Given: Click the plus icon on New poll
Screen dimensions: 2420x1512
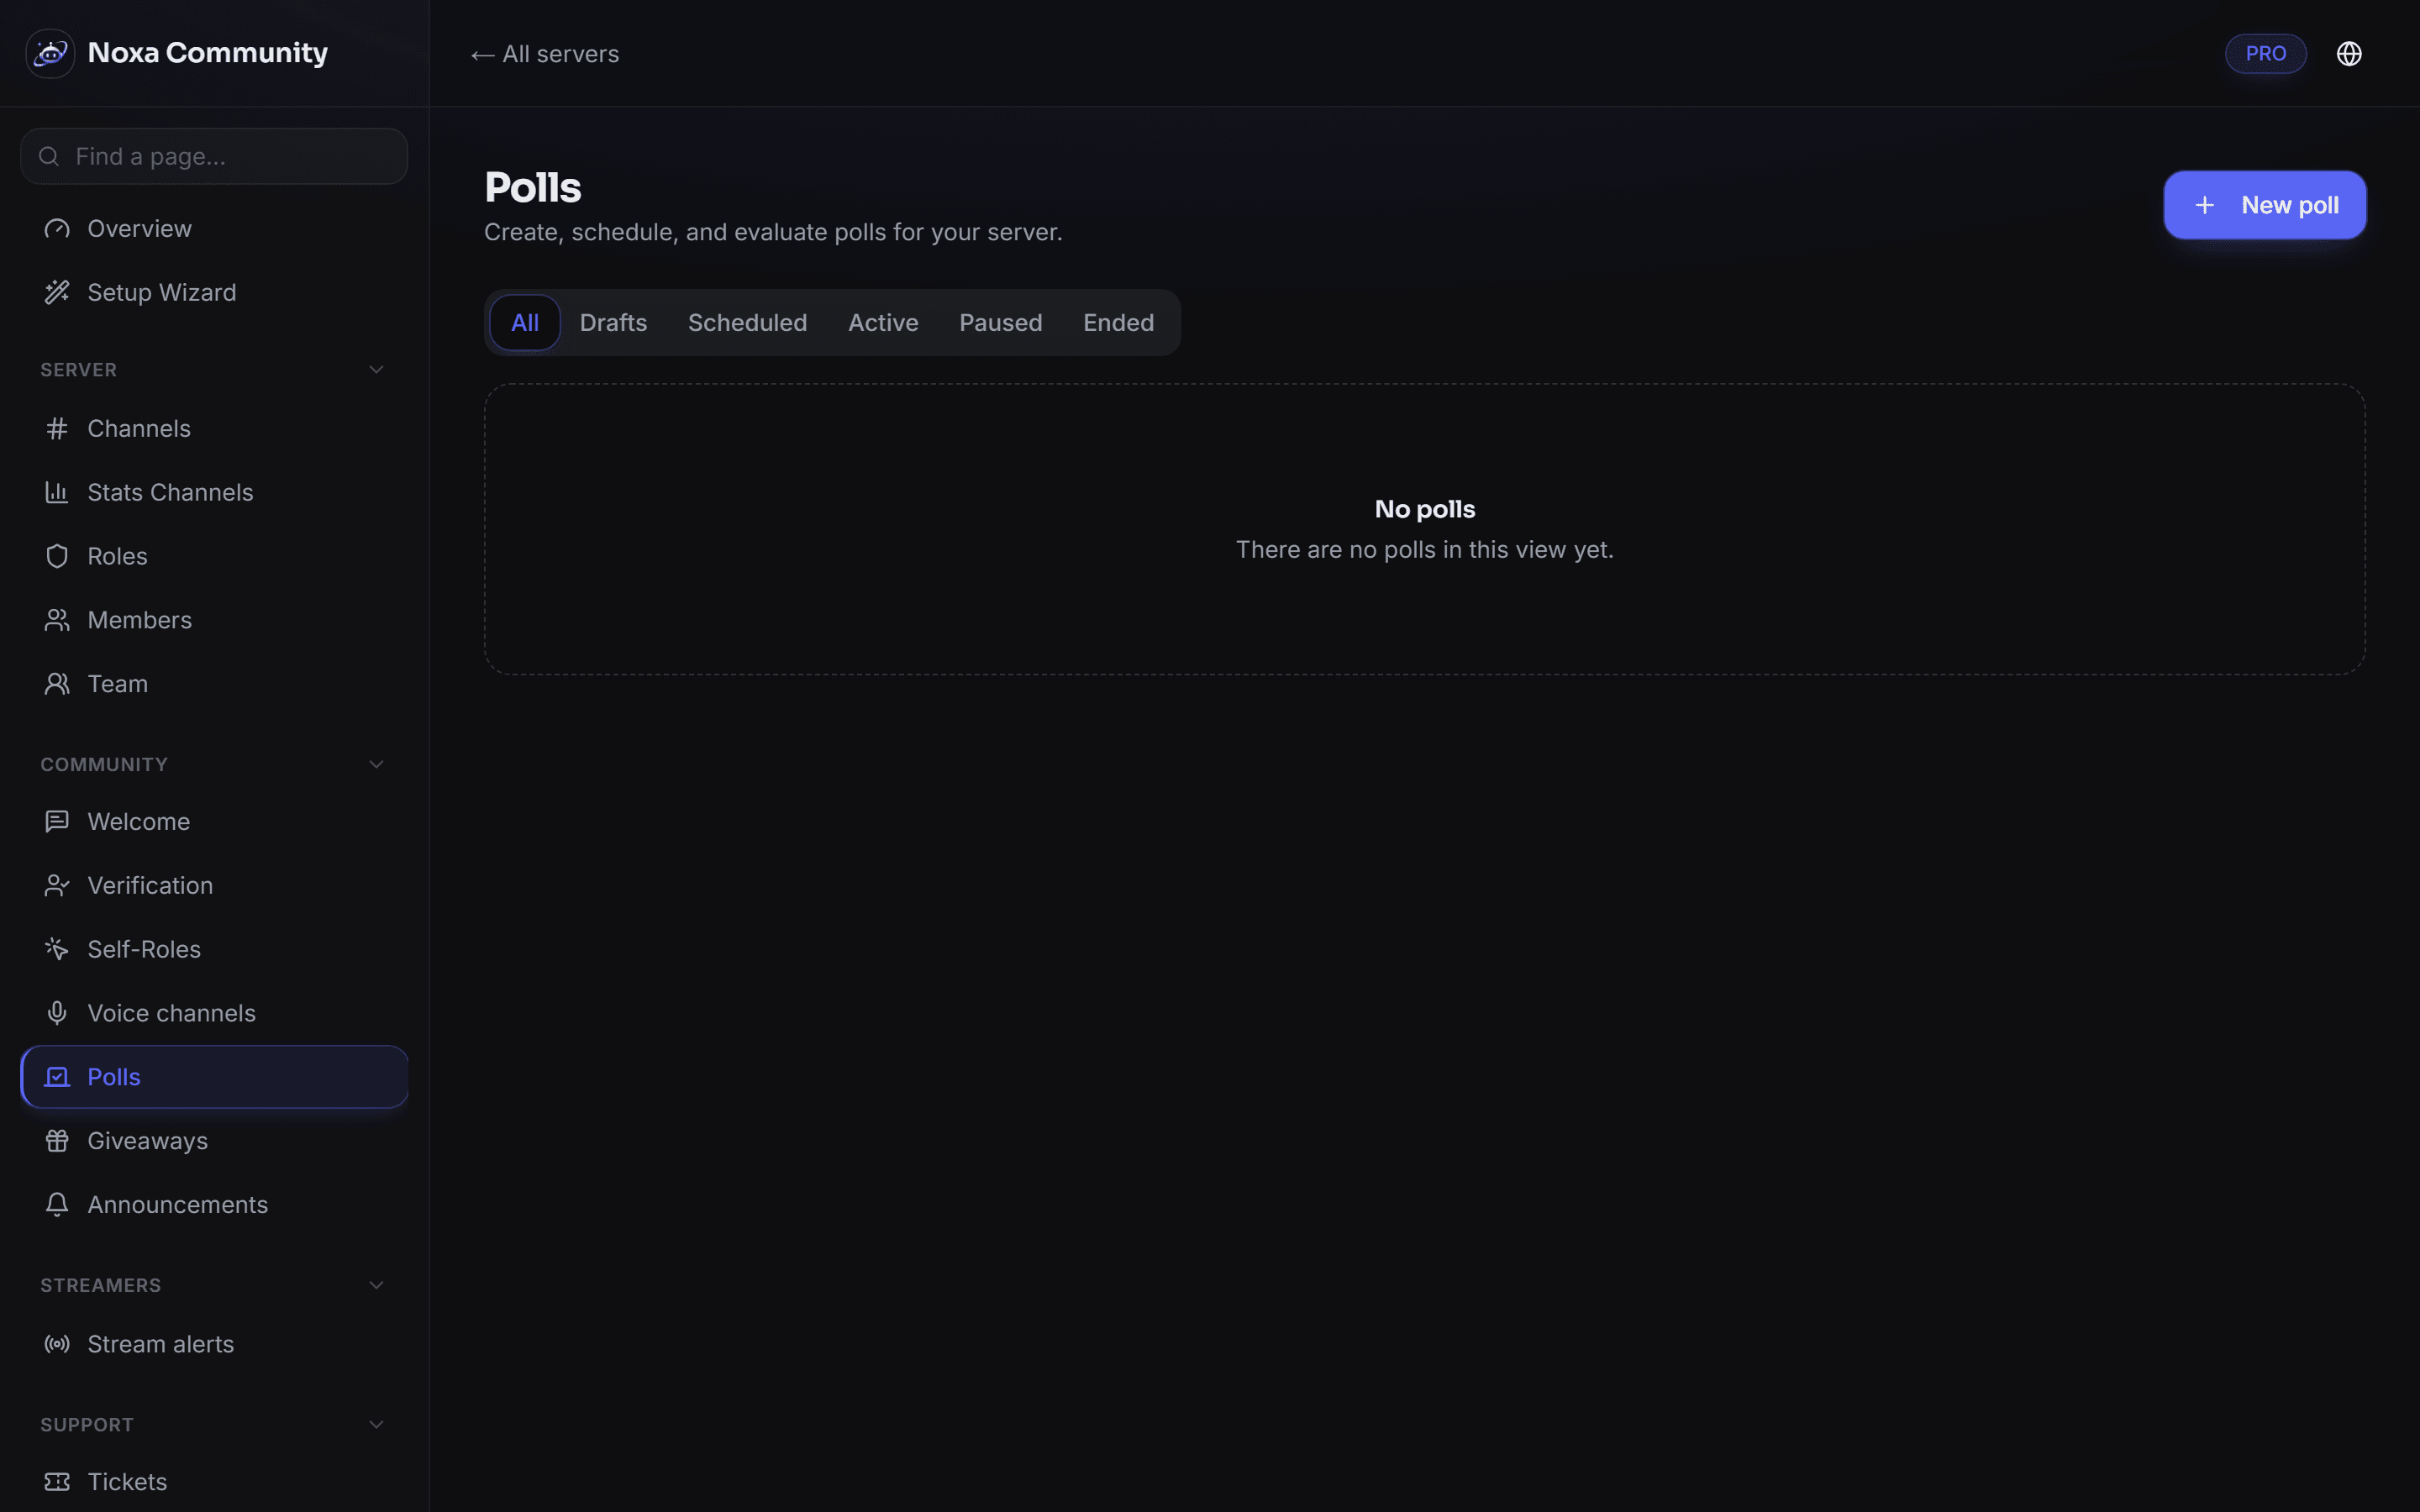Looking at the screenshot, I should pos(2204,206).
